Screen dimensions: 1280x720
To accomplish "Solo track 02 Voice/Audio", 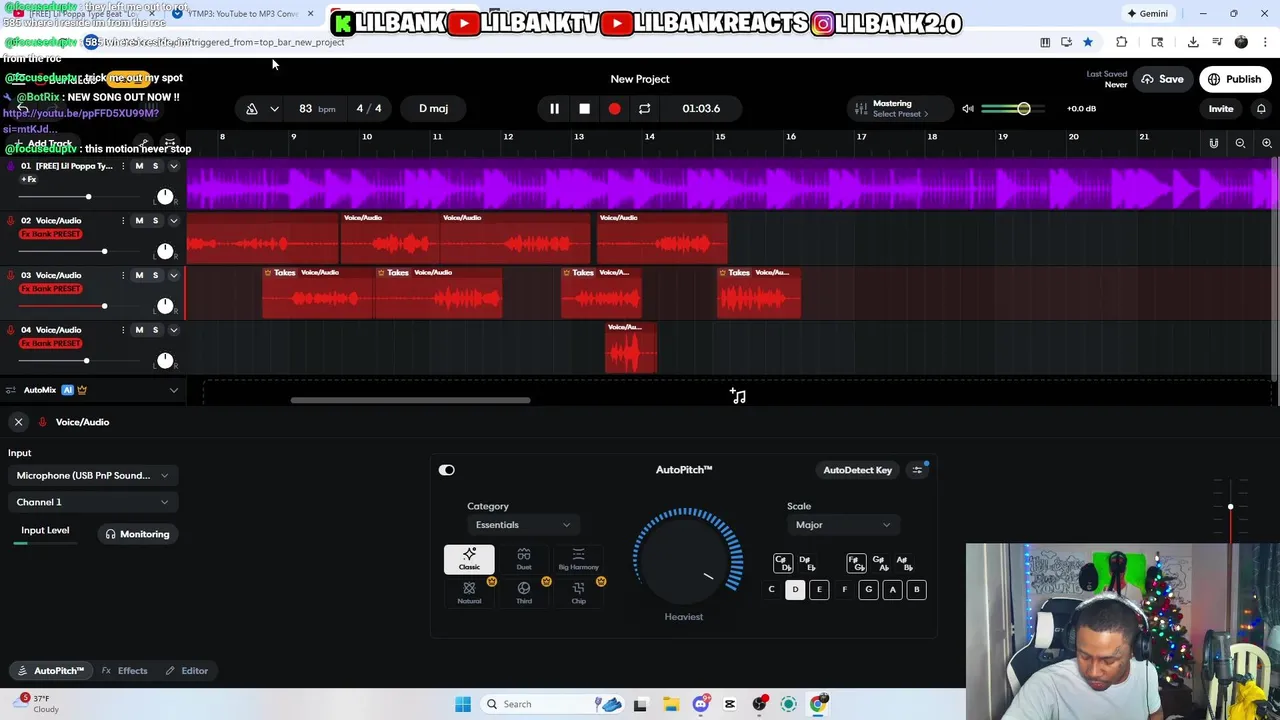I will [155, 220].
